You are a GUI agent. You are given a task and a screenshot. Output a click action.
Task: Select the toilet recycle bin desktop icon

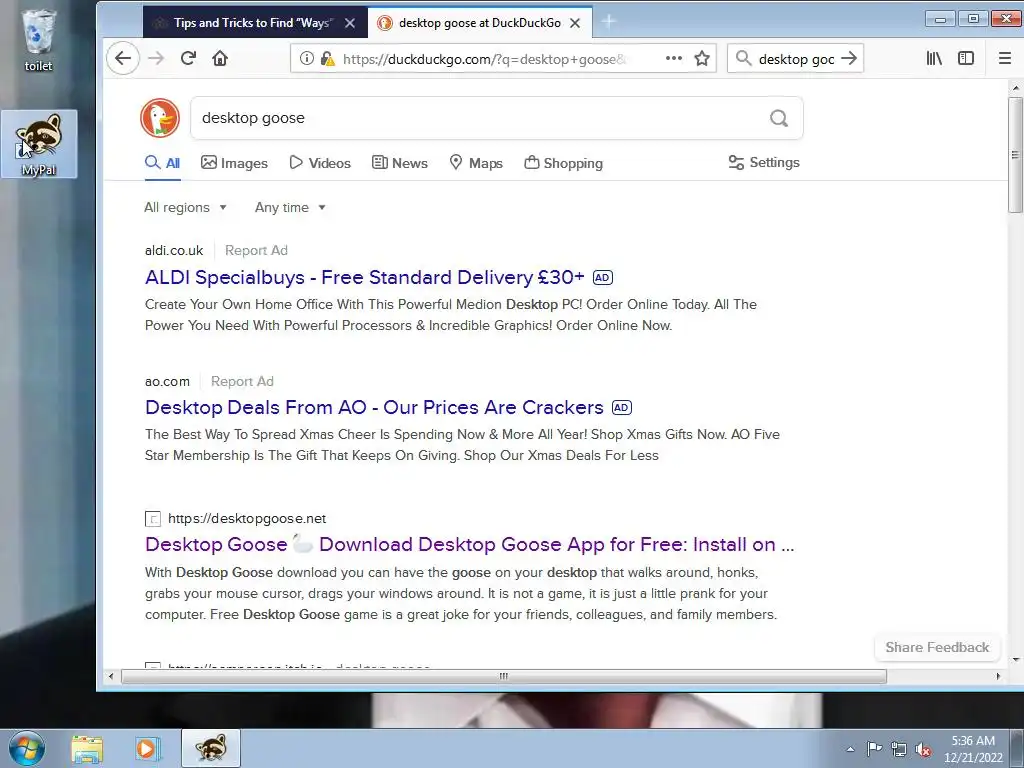click(38, 40)
